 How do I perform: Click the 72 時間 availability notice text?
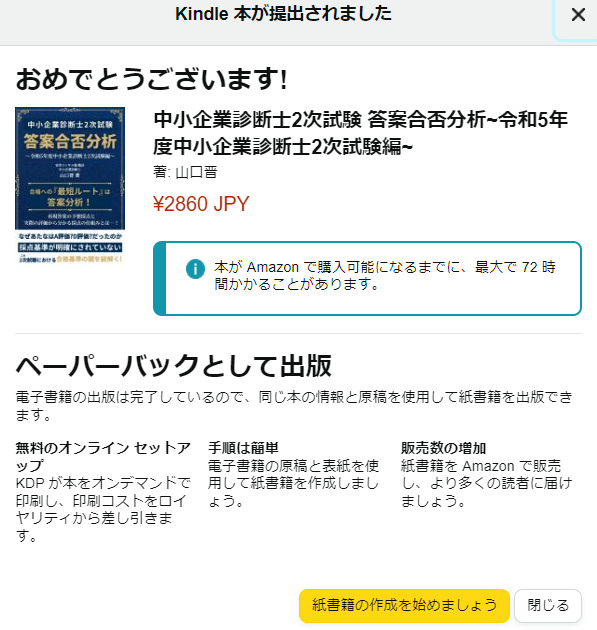[385, 276]
